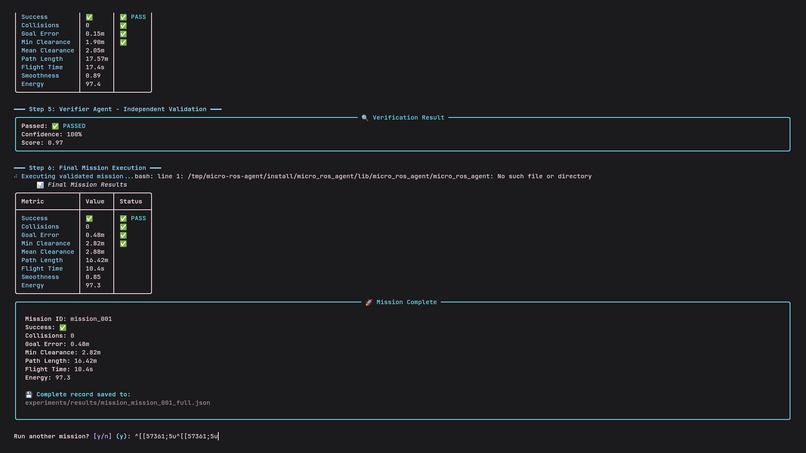Click the Success value check in final results table
Viewport: 806px width, 453px height.
tap(89, 219)
